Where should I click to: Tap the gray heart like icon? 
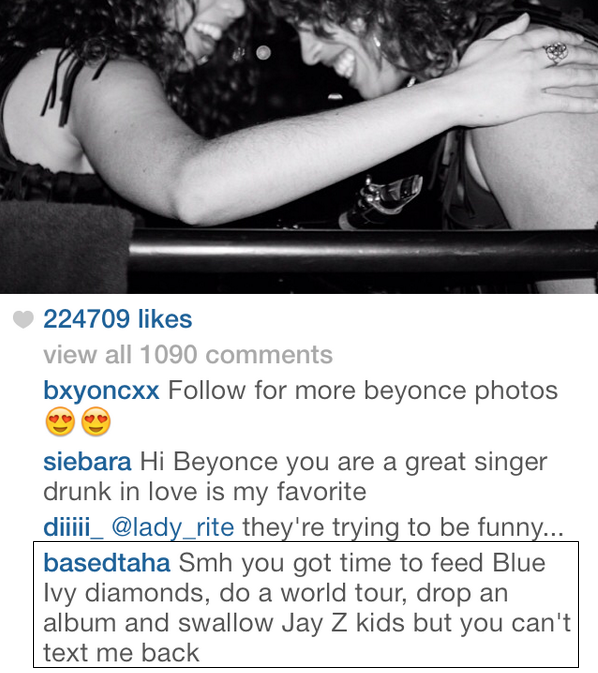point(23,319)
